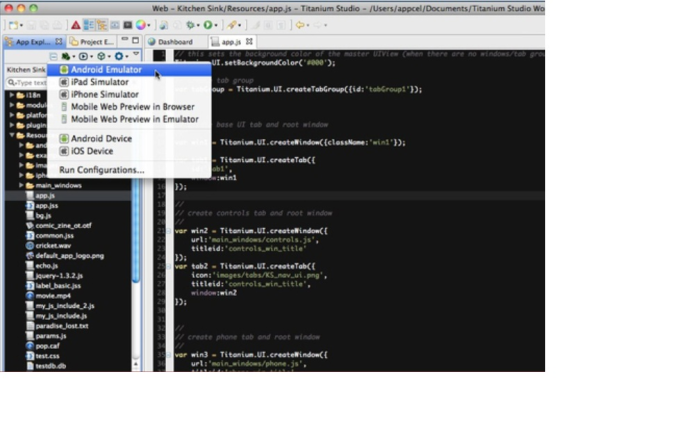Select common.jss in the file tree

point(54,236)
